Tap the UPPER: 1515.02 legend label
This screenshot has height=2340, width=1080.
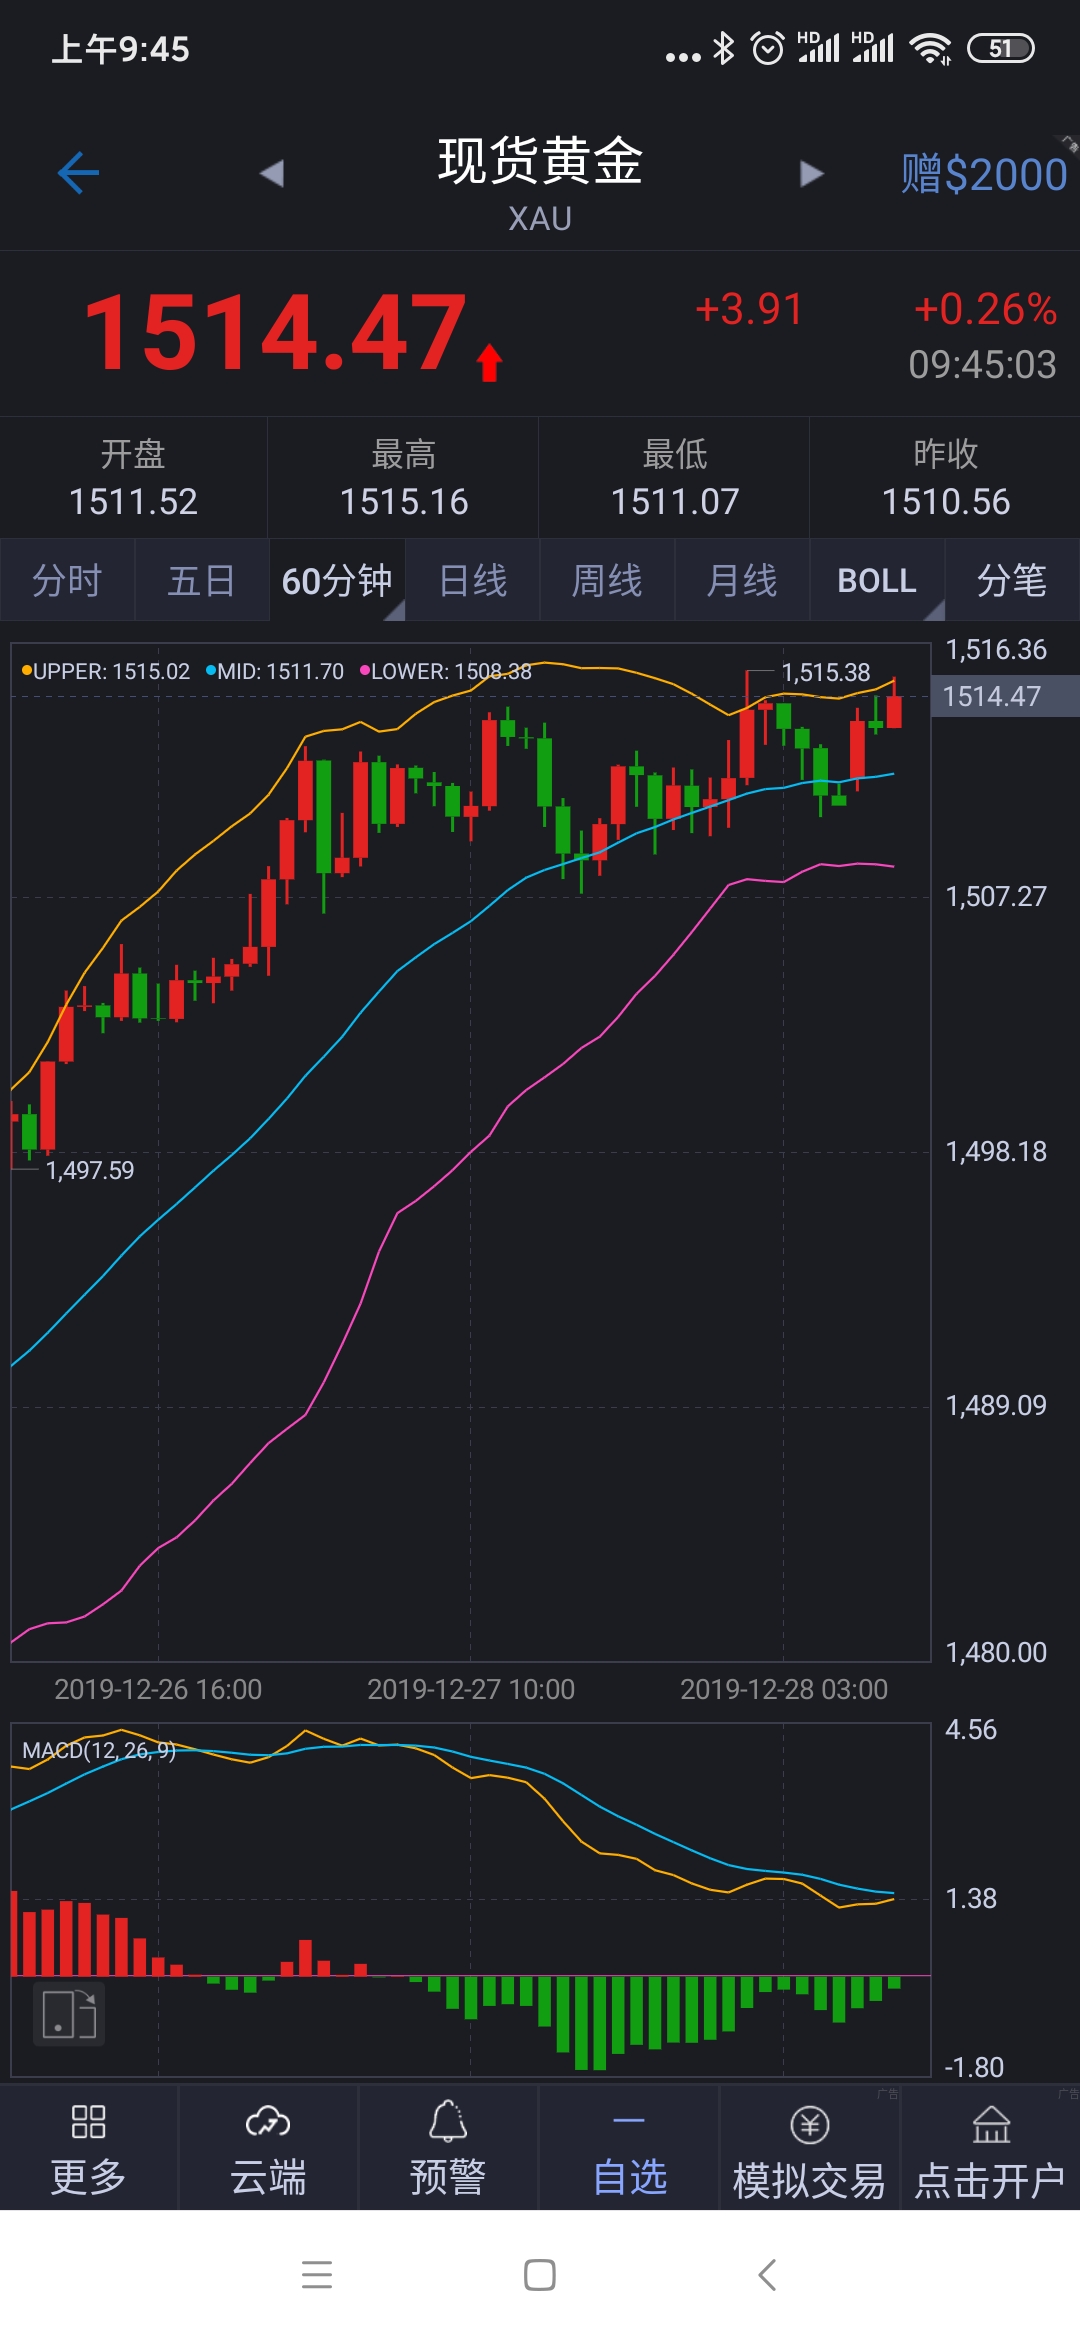point(106,671)
